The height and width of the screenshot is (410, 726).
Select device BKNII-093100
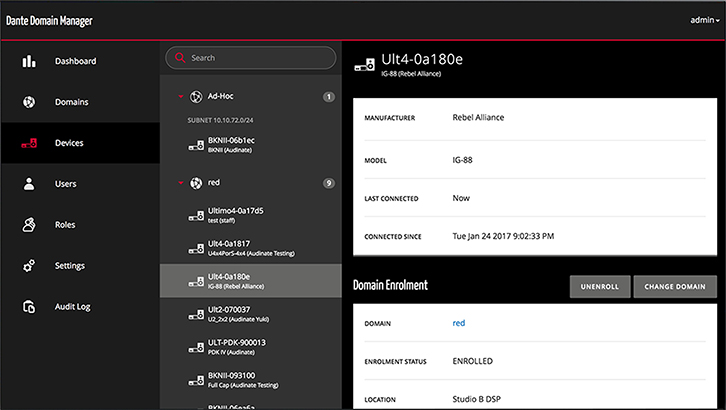coord(250,379)
